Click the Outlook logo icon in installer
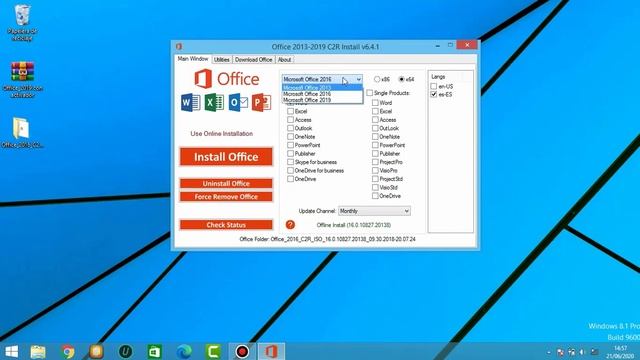This screenshot has height=360, width=640. 238,102
